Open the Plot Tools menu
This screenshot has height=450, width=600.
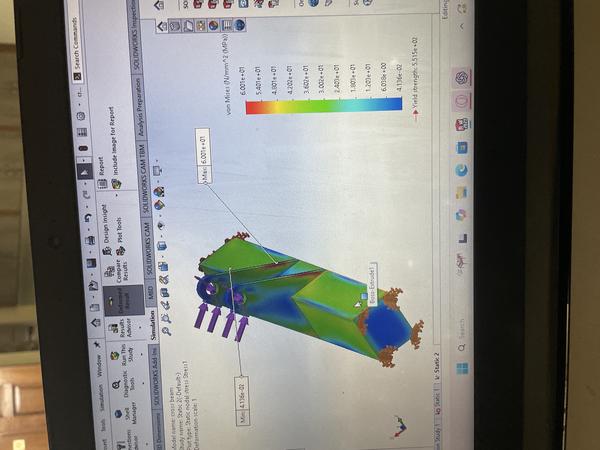120,236
